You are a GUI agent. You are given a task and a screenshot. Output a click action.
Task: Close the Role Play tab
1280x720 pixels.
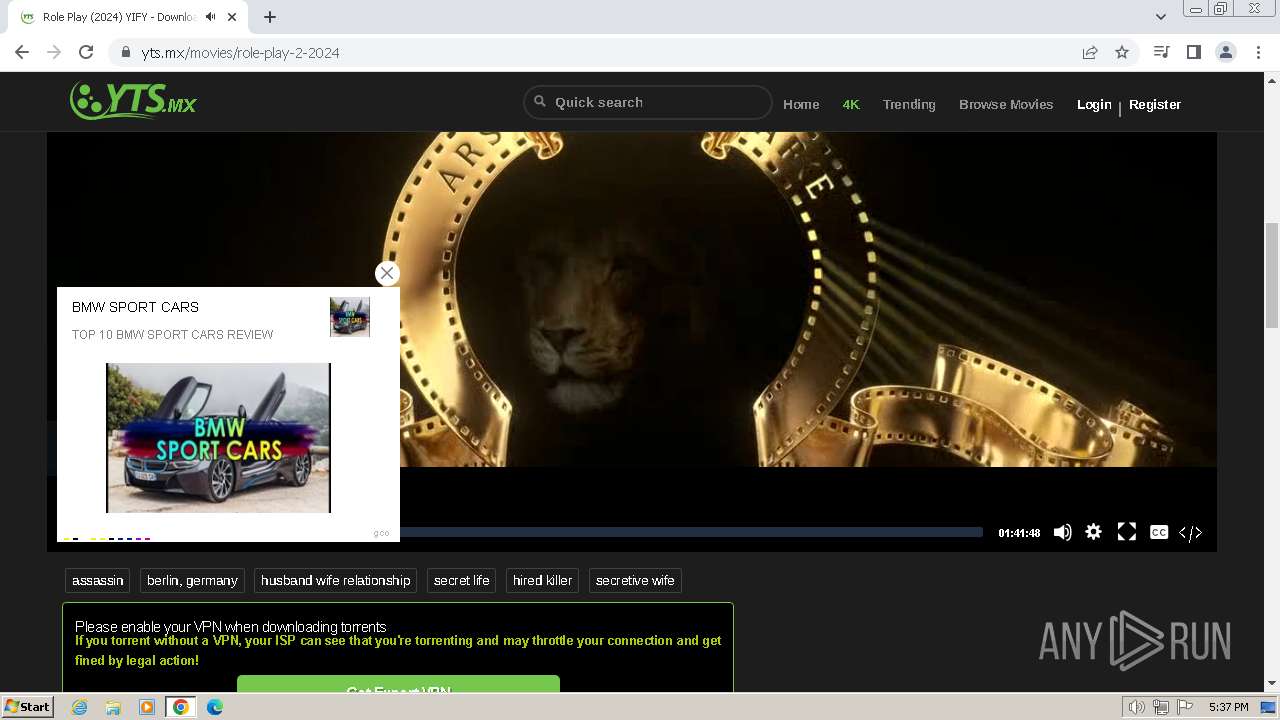[233, 17]
